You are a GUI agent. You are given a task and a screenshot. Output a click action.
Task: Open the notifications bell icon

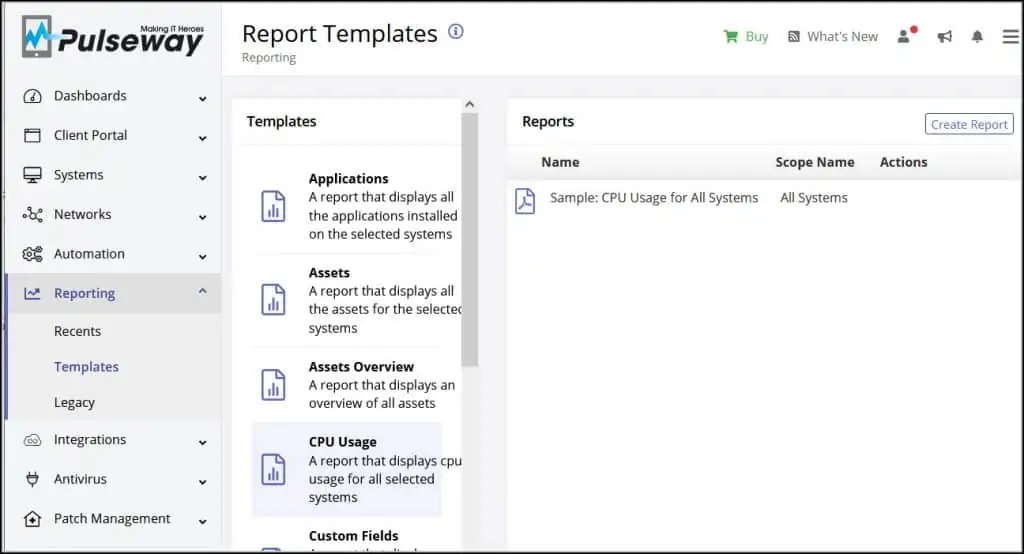[x=977, y=37]
